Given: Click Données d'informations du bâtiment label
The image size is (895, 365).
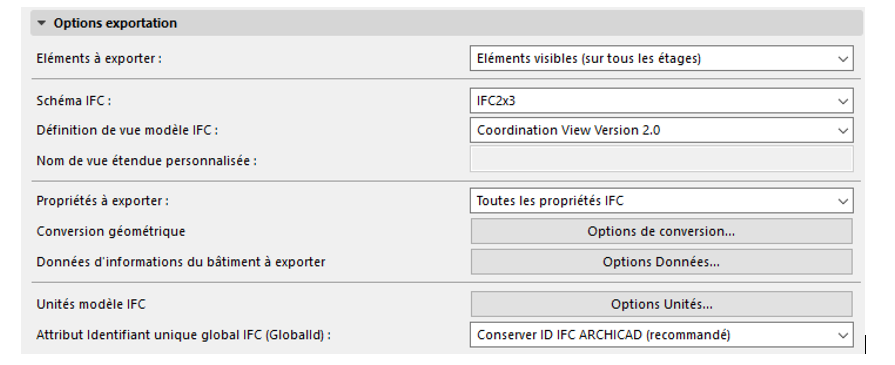Looking at the screenshot, I should (x=181, y=262).
